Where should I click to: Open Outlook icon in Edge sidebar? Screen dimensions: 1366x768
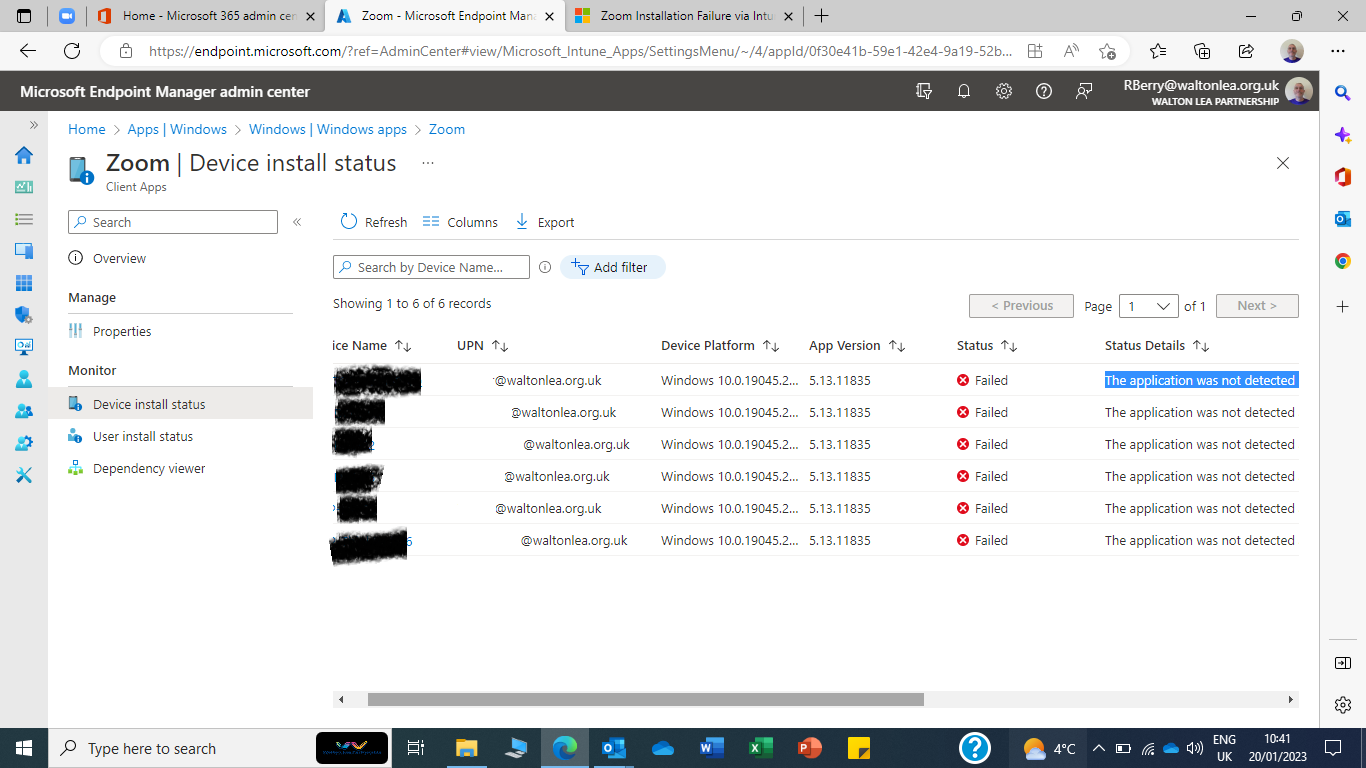(1343, 219)
